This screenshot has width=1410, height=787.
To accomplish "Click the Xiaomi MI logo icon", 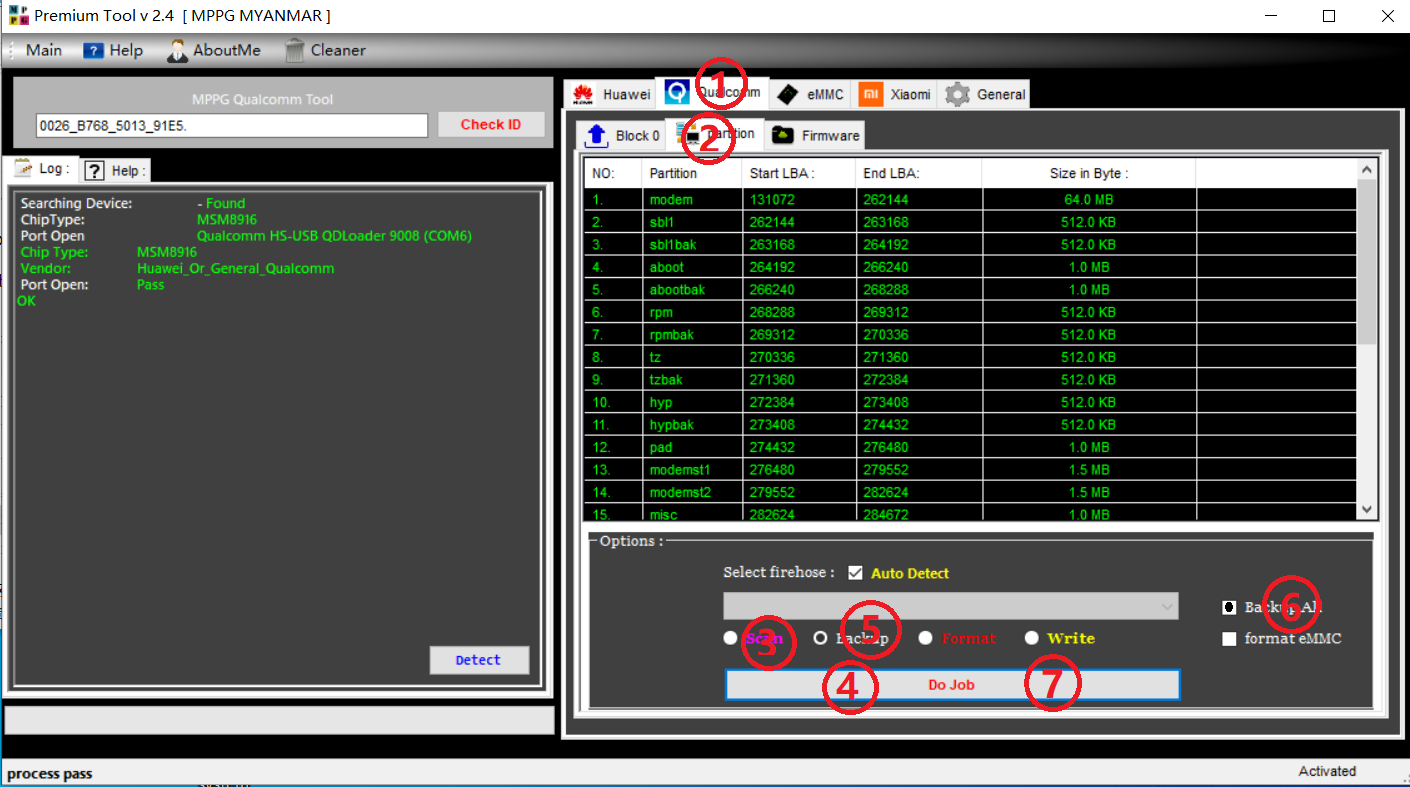I will click(872, 94).
